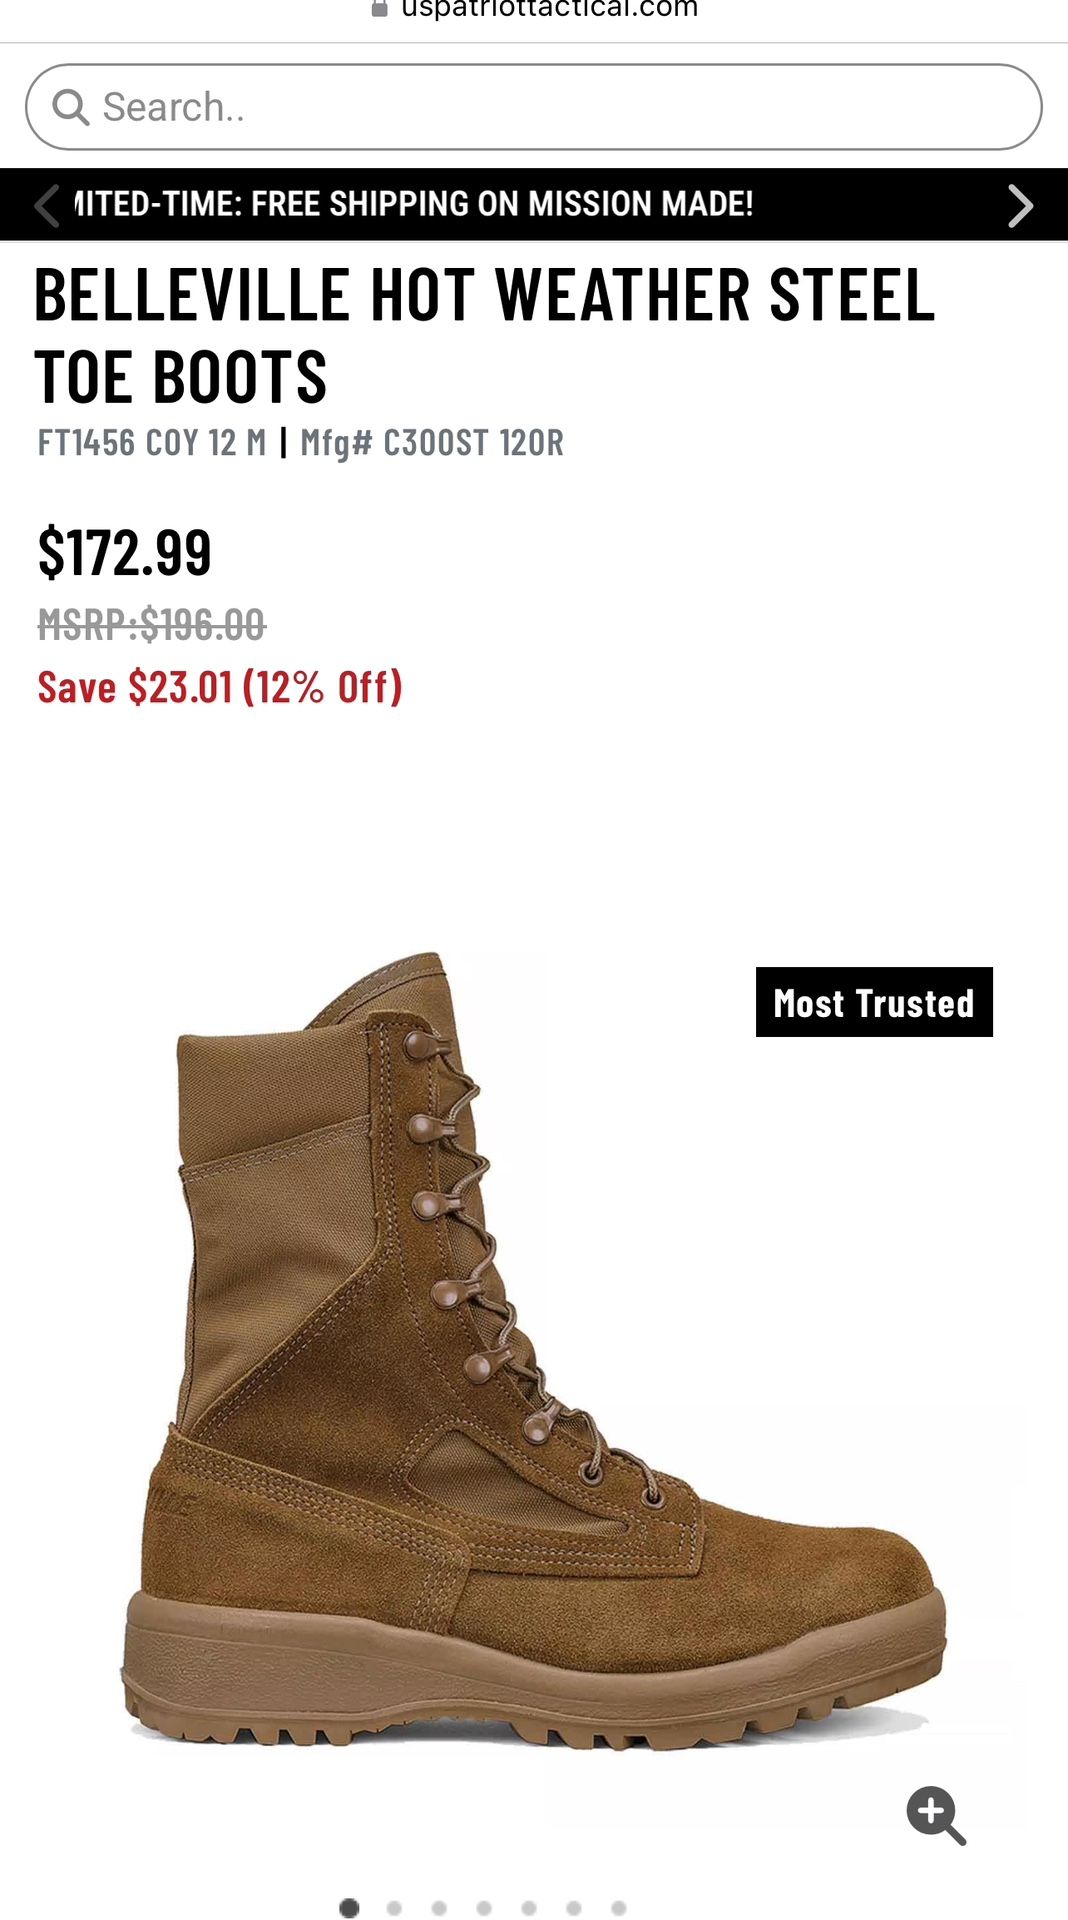1068x1920 pixels.
Task: Tap the Most Trusted badge
Action: tap(874, 1002)
